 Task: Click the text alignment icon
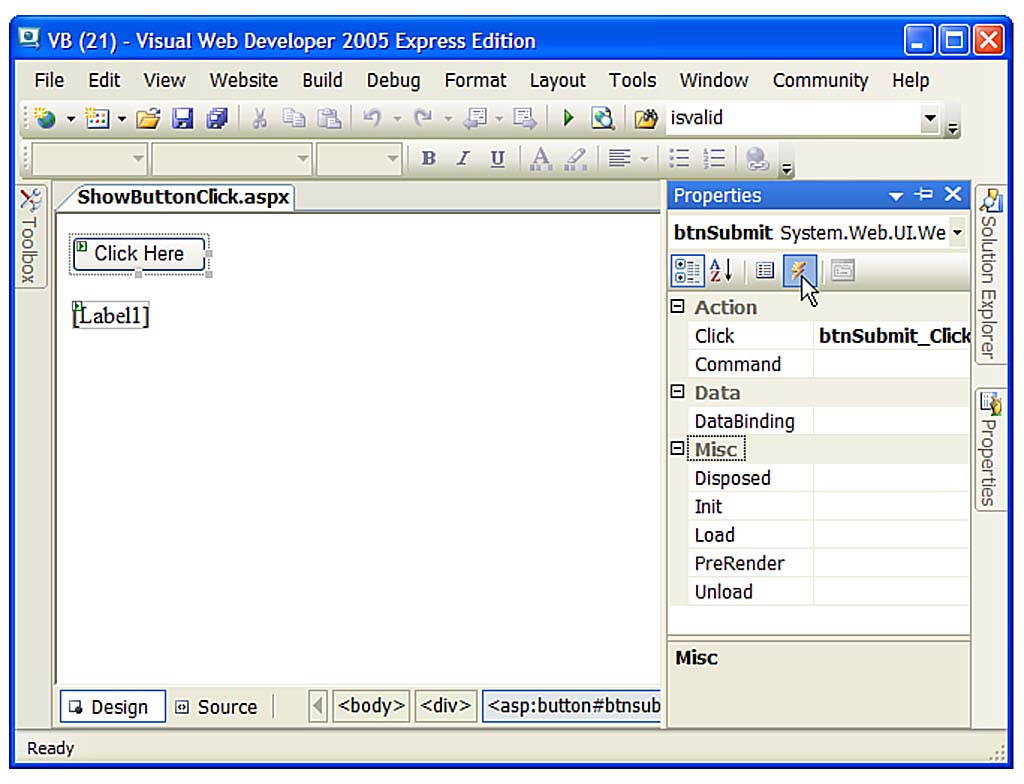[619, 158]
